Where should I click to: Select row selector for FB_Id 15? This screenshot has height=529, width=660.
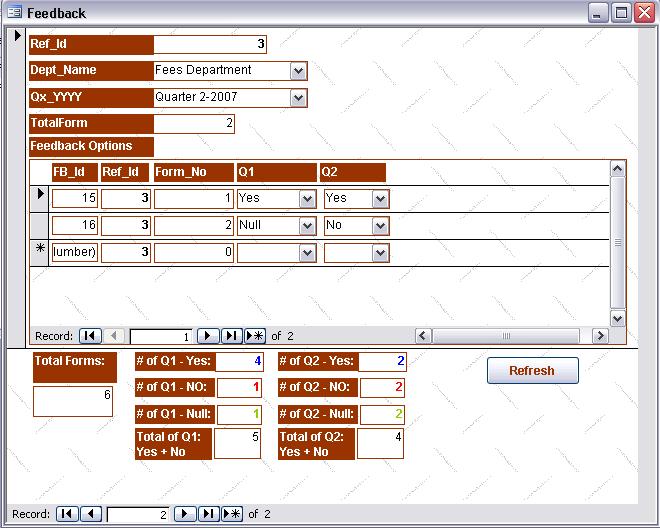(x=40, y=198)
